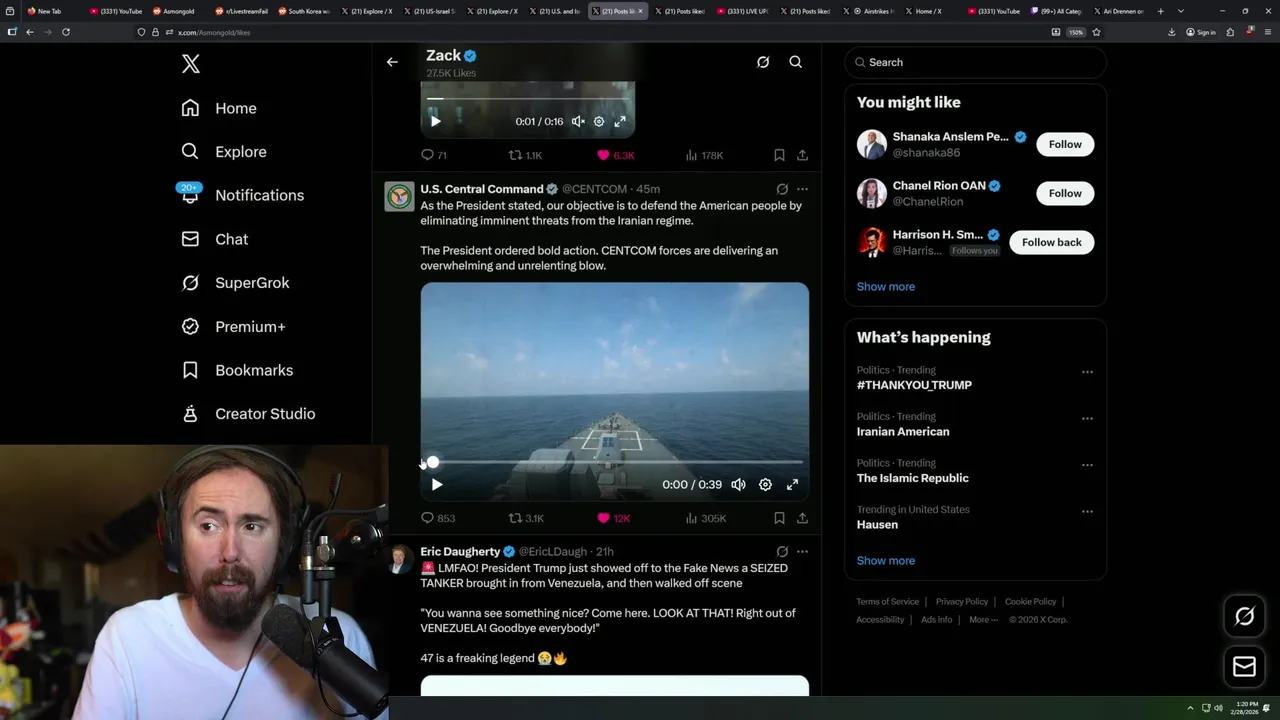This screenshot has width=1280, height=720.
Task: Bookmark the post with 178K views
Action: click(x=779, y=155)
